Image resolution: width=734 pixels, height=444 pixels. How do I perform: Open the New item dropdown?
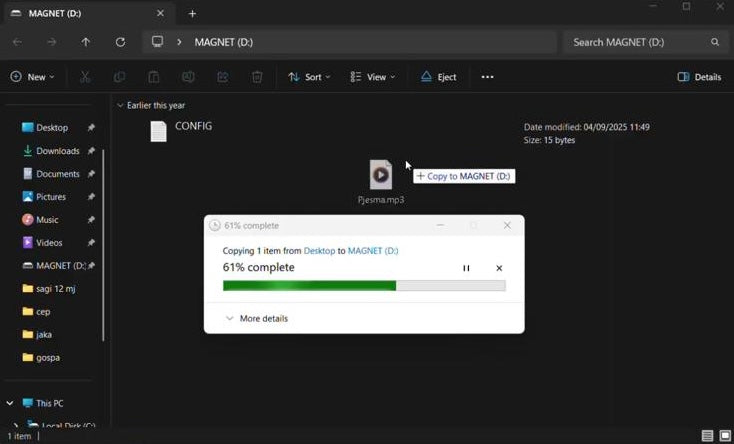coord(32,77)
